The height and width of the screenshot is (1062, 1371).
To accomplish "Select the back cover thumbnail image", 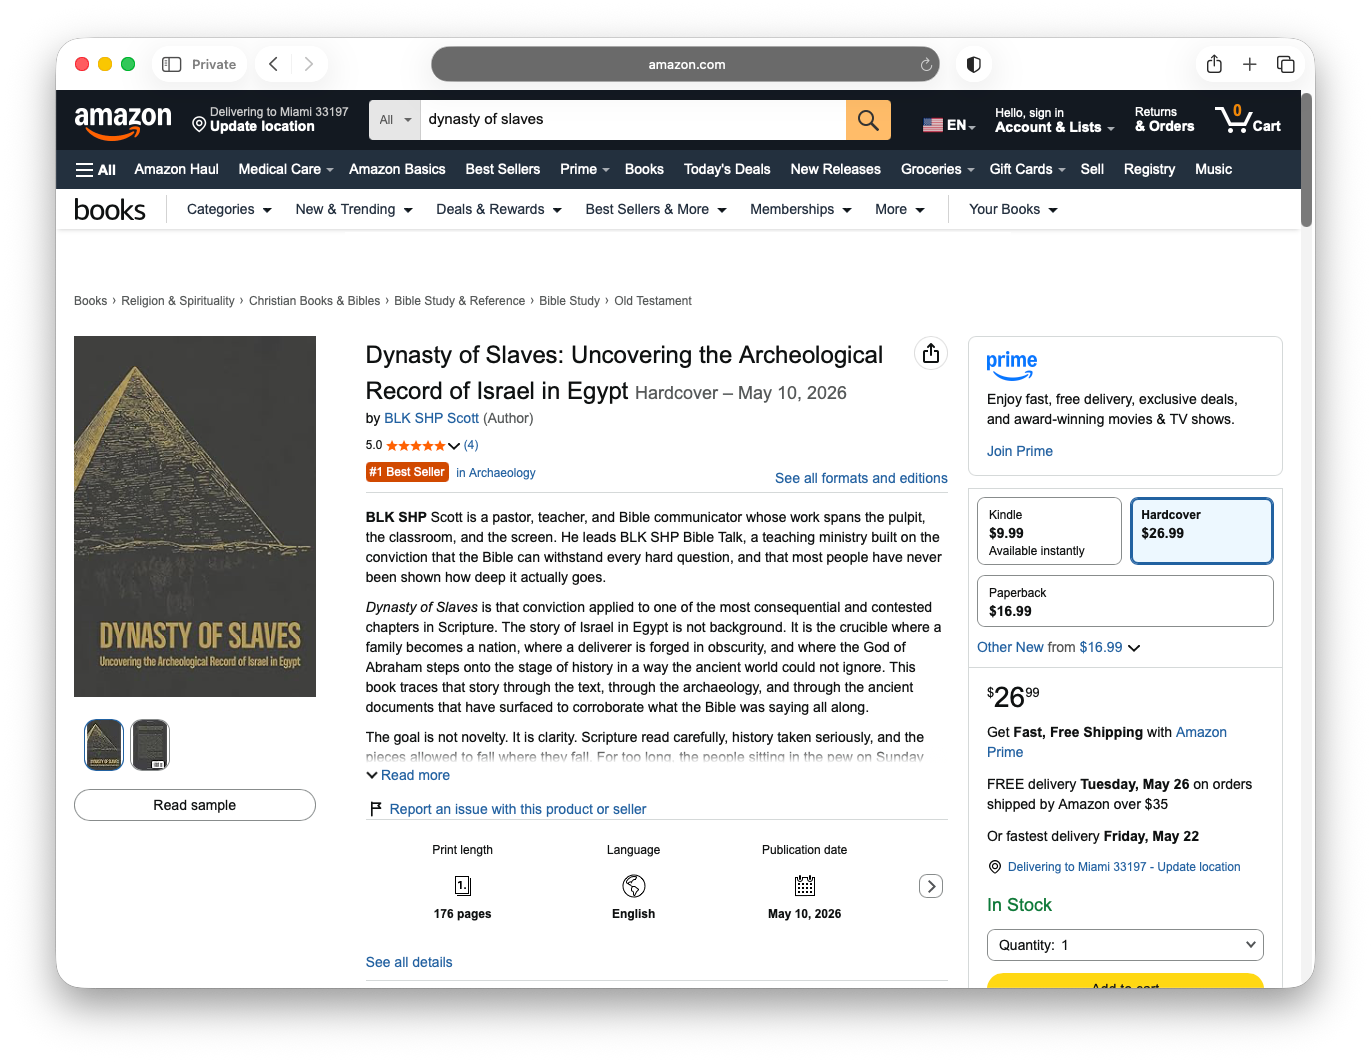I will pos(150,745).
